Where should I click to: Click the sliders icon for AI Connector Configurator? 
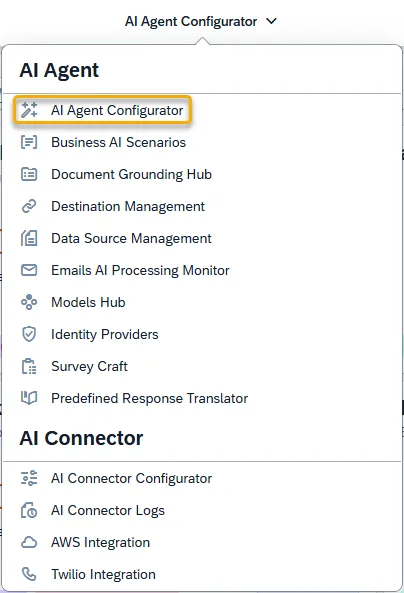pos(29,478)
